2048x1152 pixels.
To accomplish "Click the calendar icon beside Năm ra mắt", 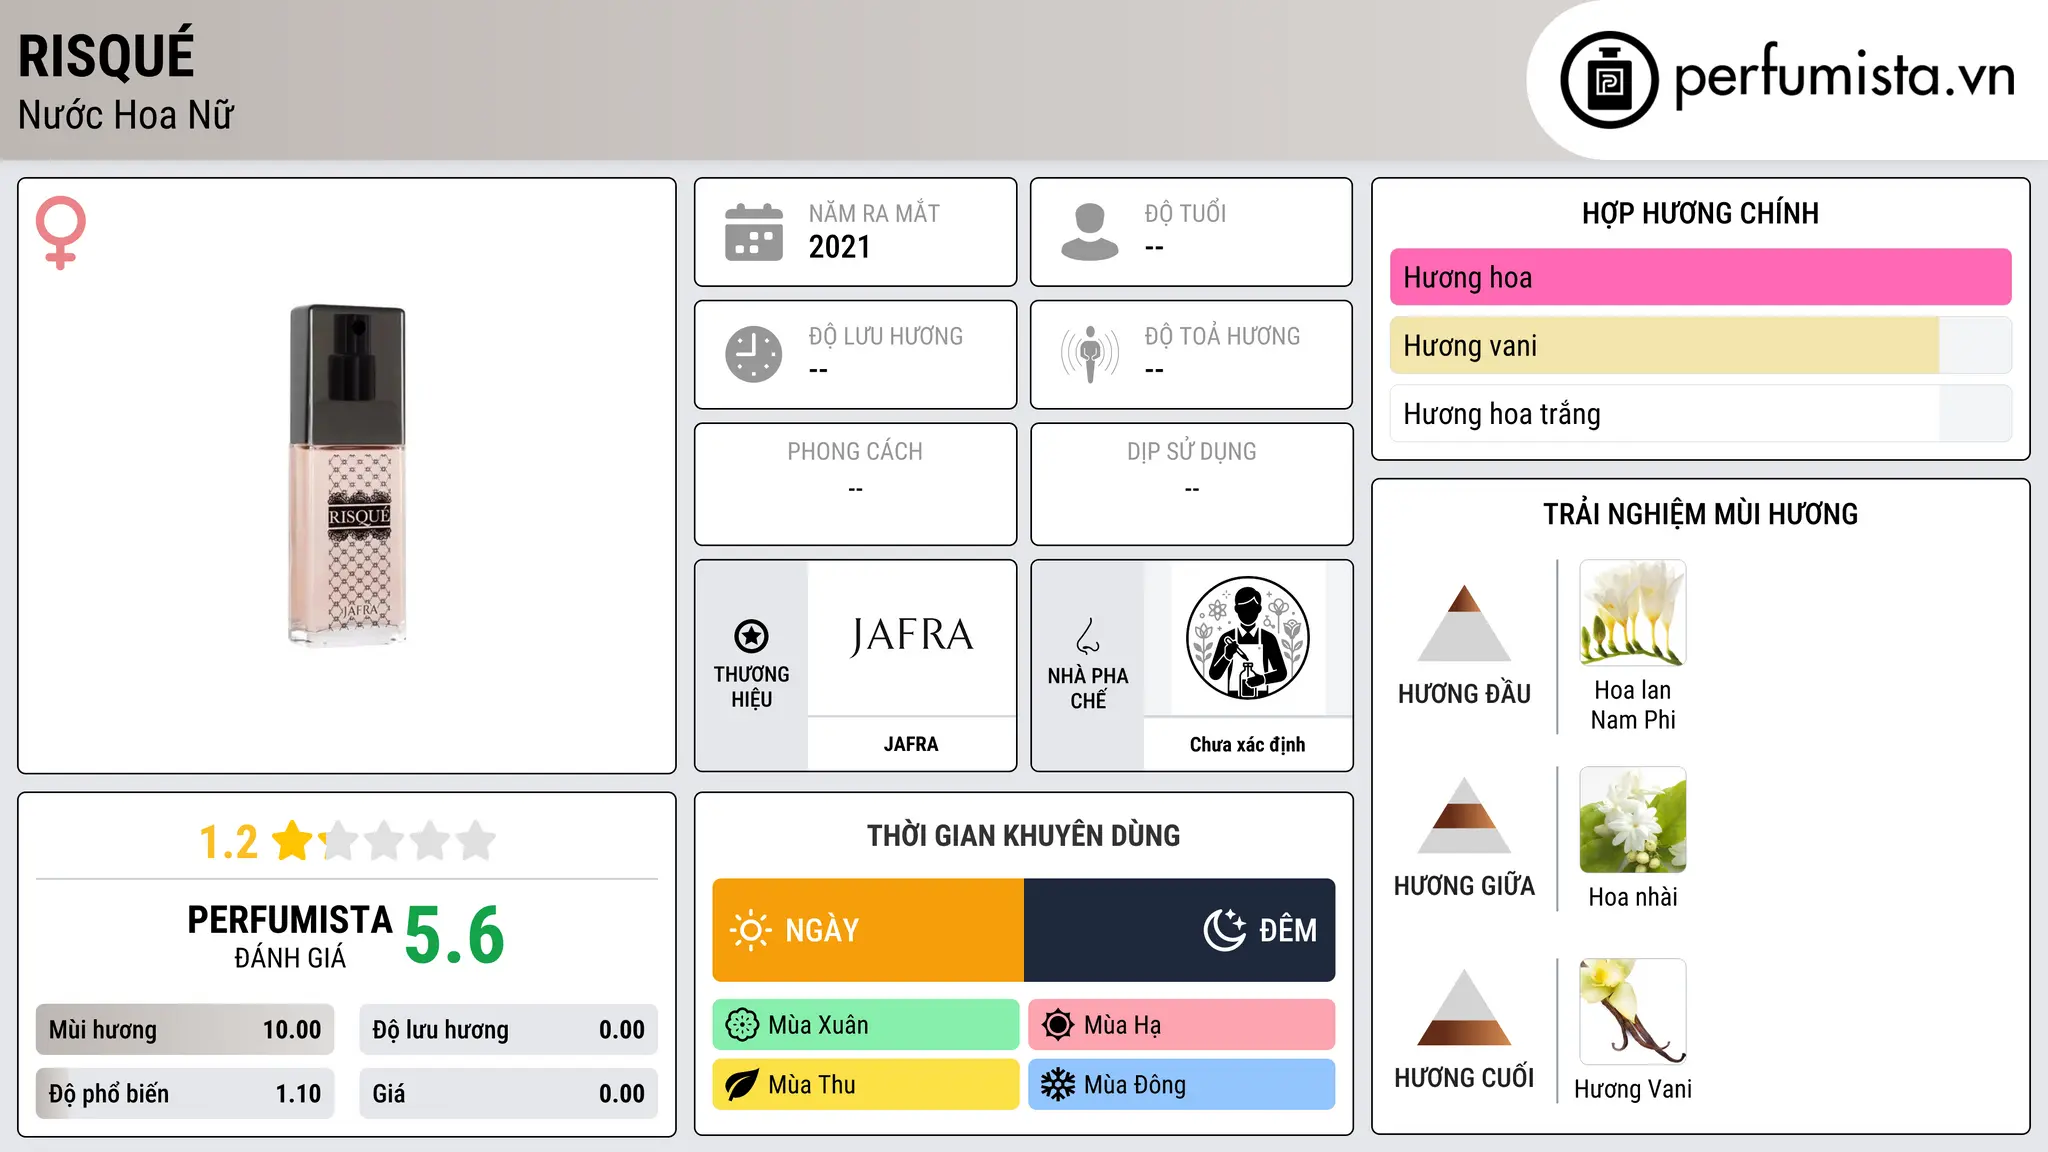I will click(753, 232).
